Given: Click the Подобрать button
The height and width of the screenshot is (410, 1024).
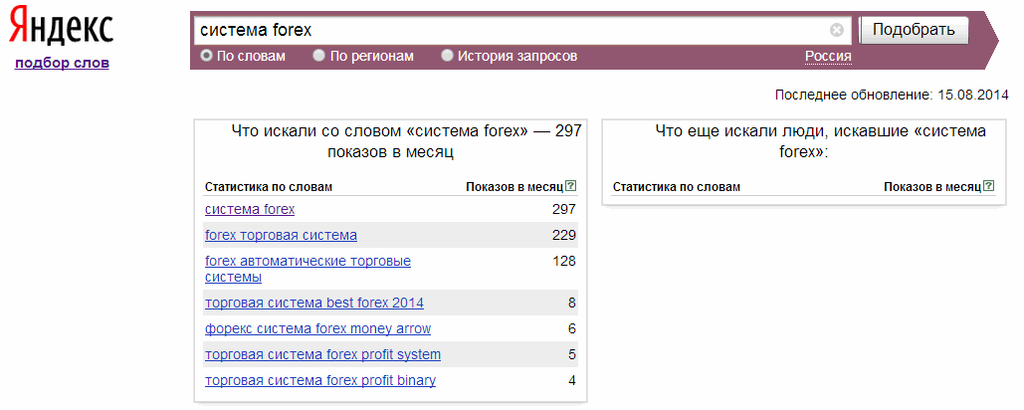Looking at the screenshot, I should pos(914,30).
